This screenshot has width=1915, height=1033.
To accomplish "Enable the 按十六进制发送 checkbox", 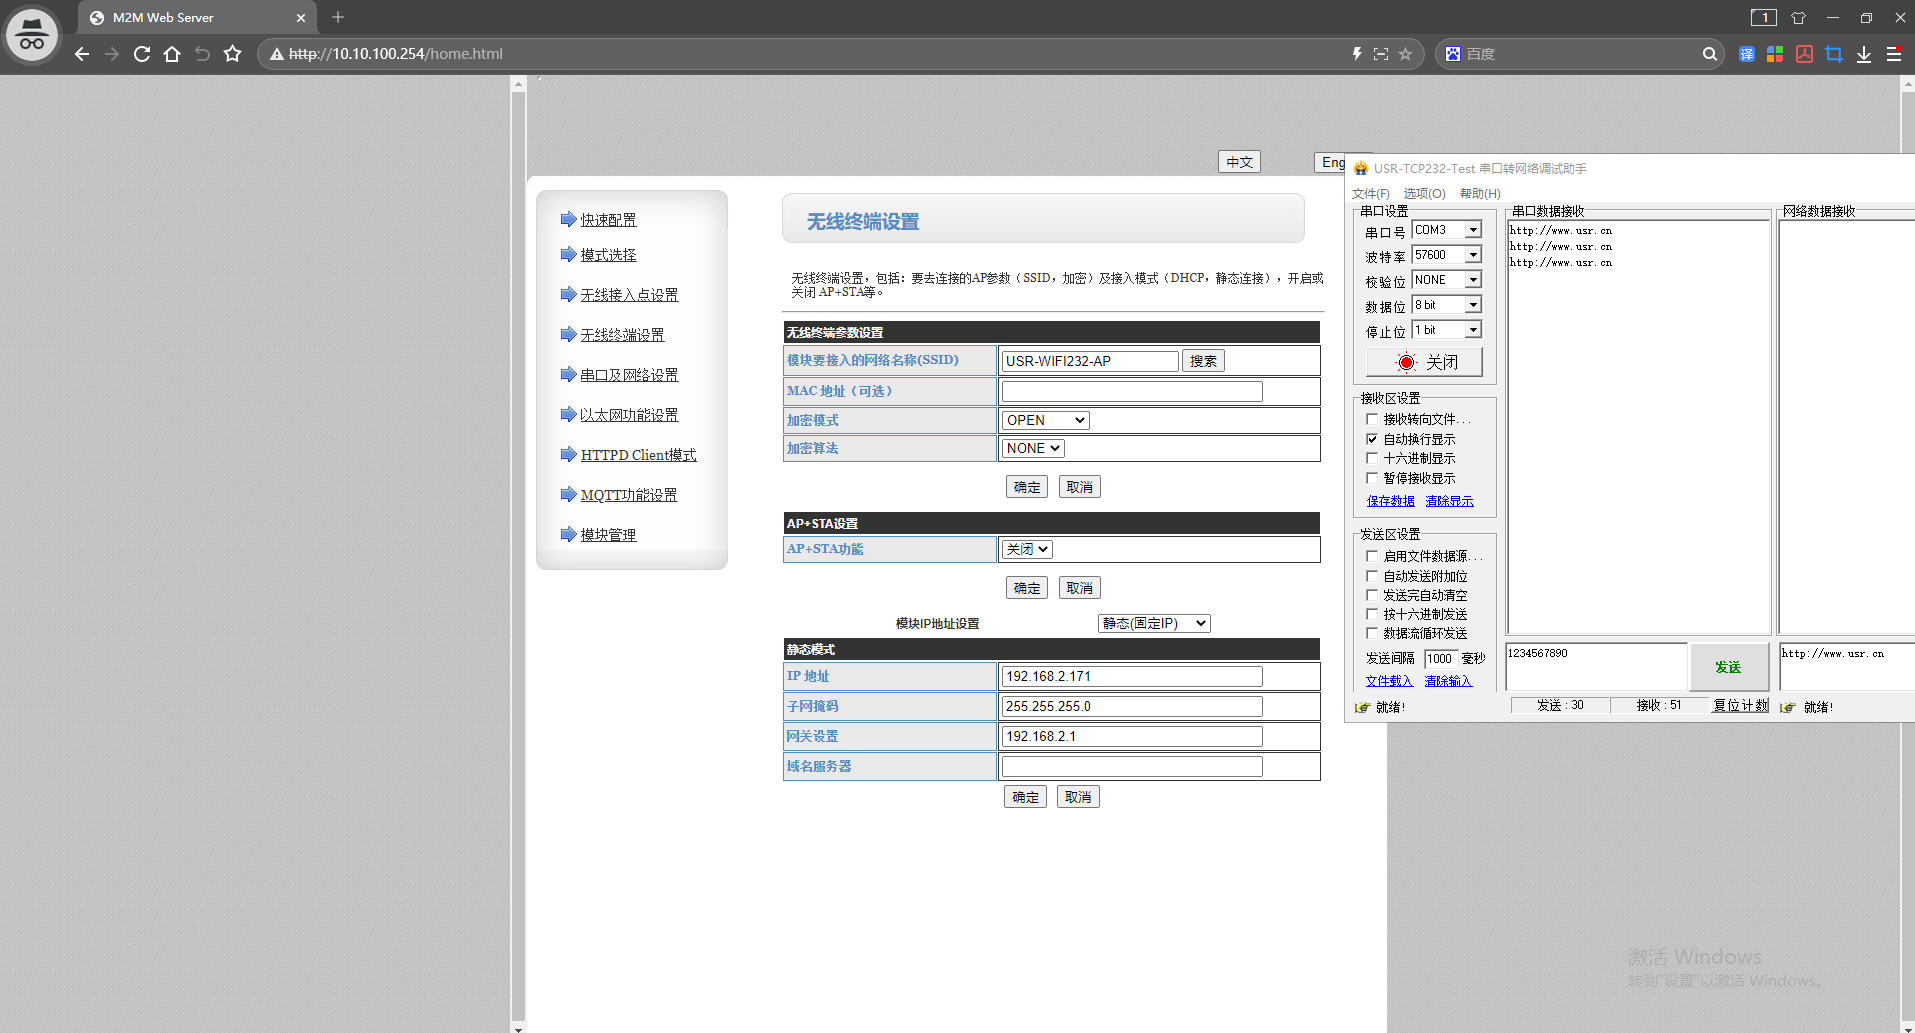I will [x=1372, y=614].
